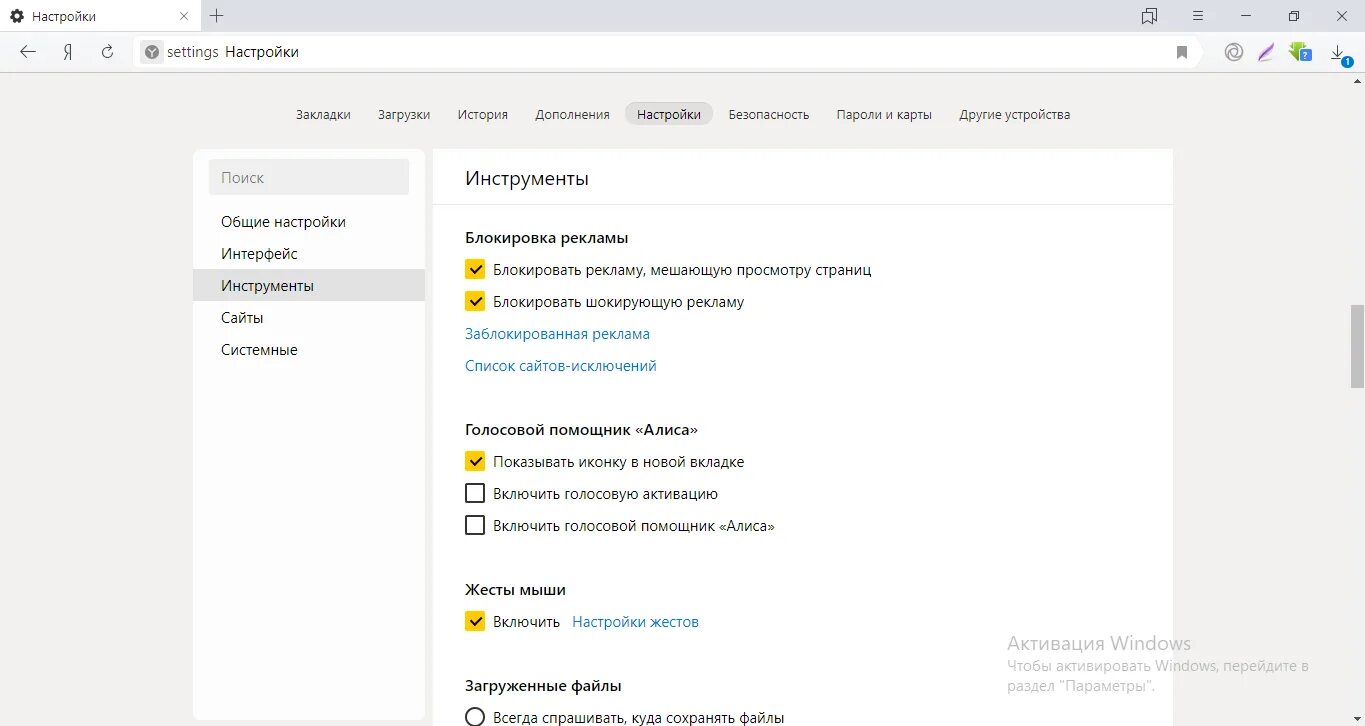Open the green shield extension icon

click(x=1300, y=52)
